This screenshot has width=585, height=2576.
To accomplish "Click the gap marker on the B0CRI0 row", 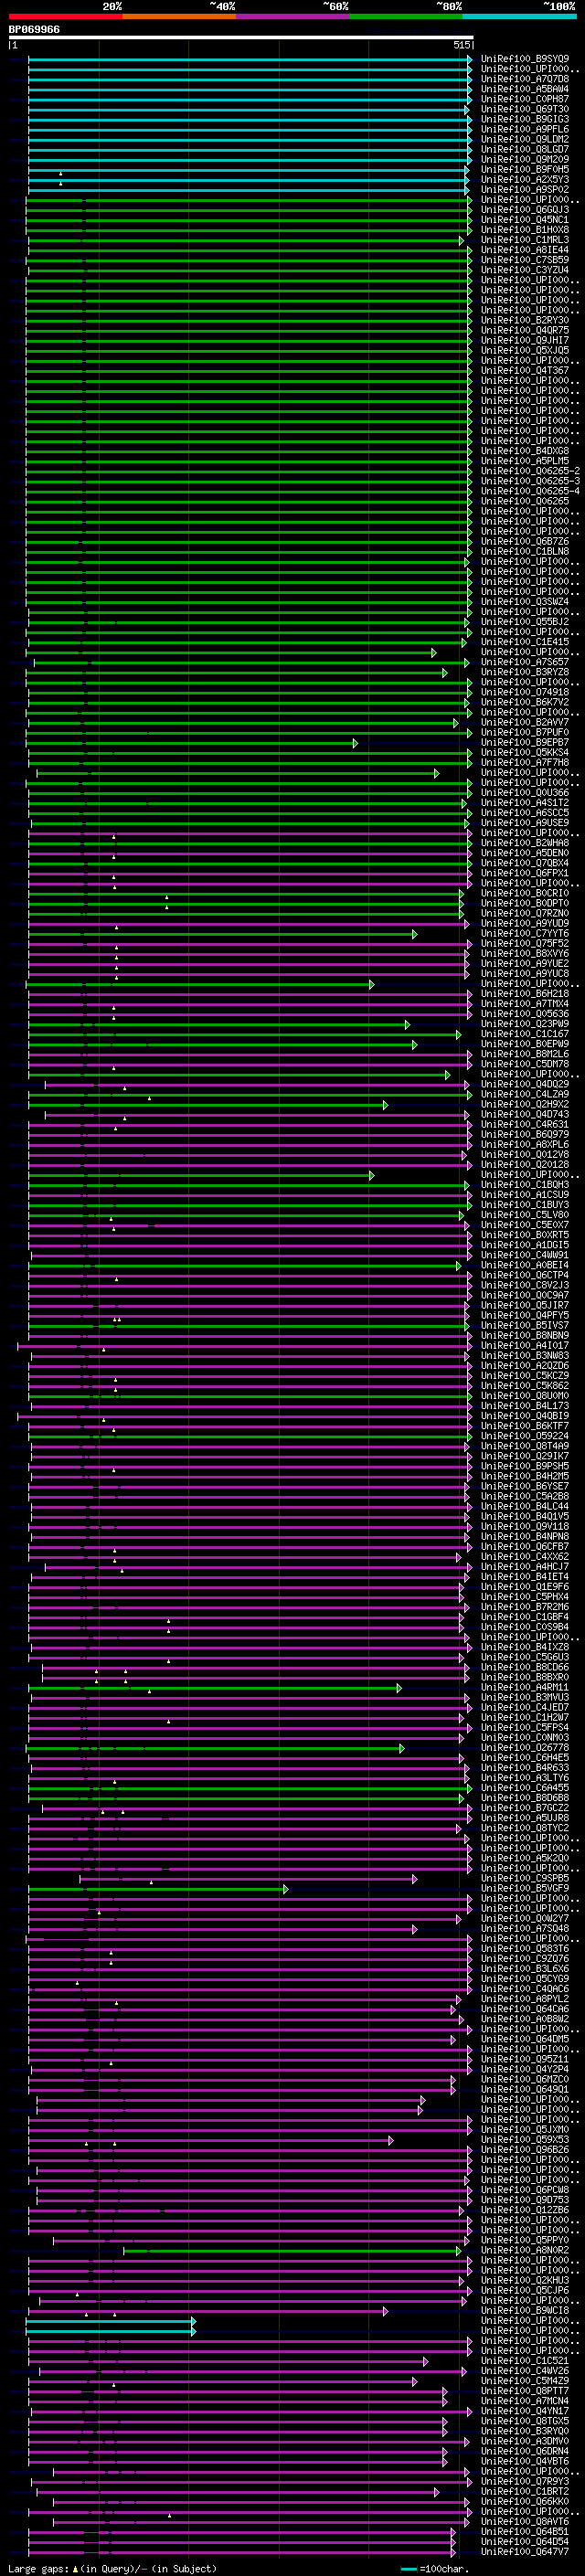I will pos(167,897).
